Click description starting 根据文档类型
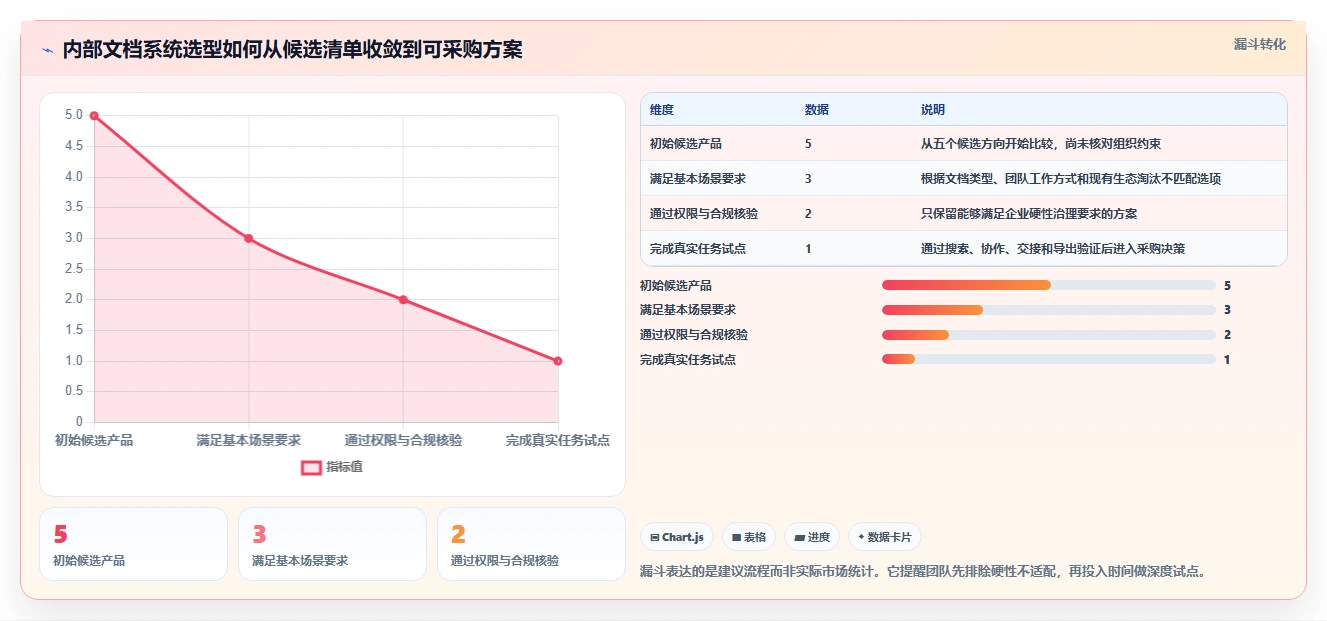Viewport: 1327px width, 621px height. click(x=1071, y=179)
